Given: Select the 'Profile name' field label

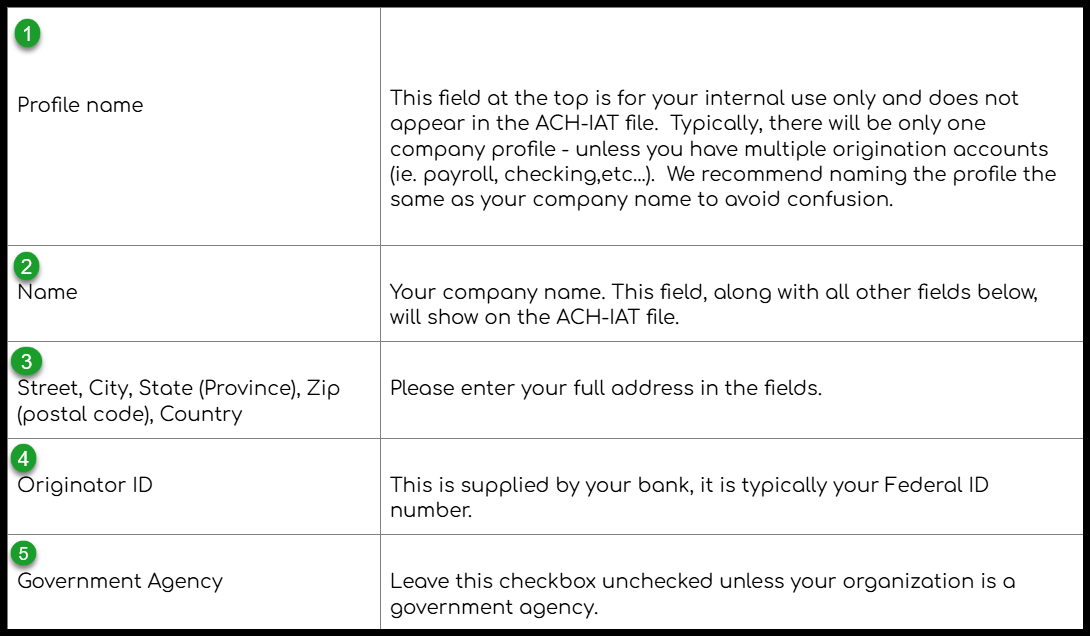Looking at the screenshot, I should coord(80,105).
